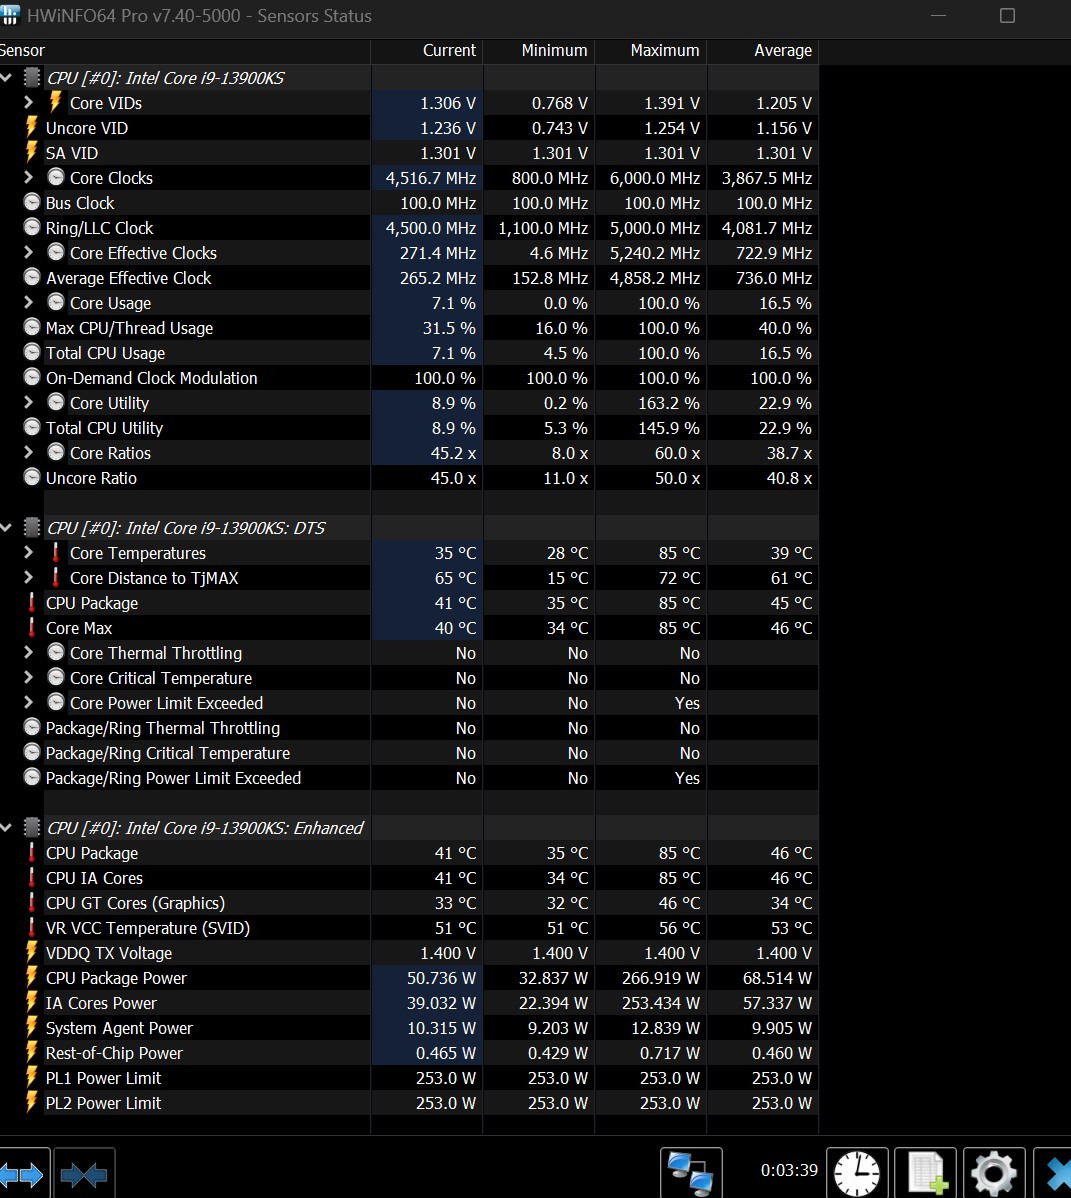This screenshot has height=1198, width=1071.
Task: Expand the Core Effective Clocks row
Action: click(x=28, y=252)
